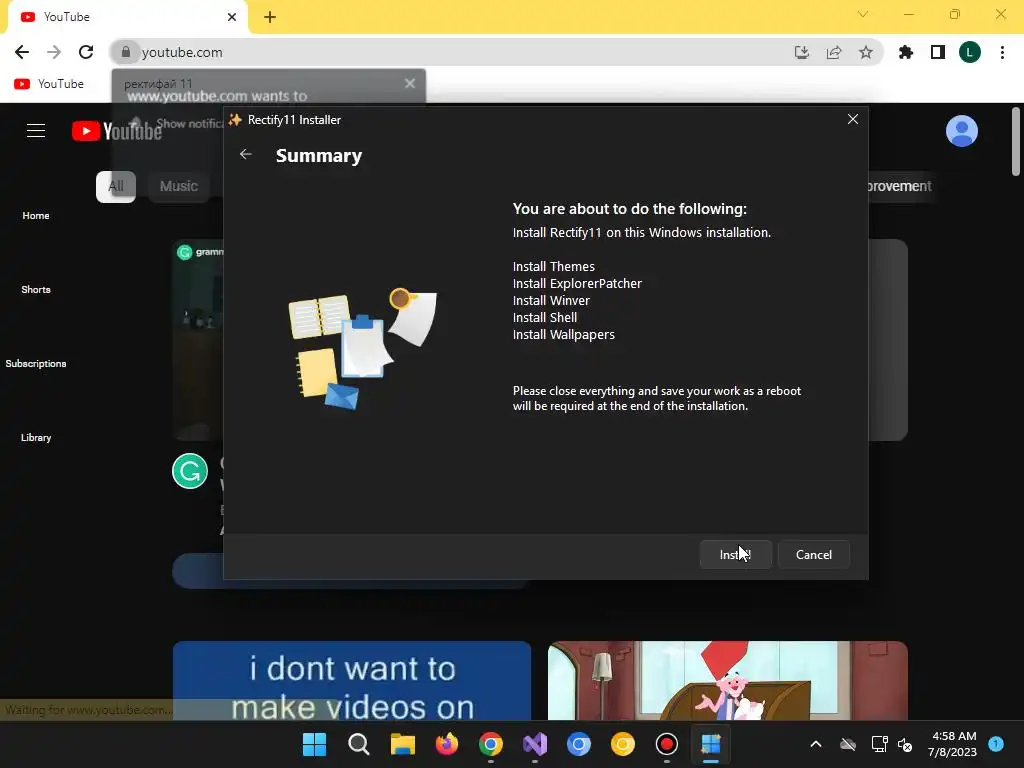Show hidden system tray icons
The width and height of the screenshot is (1024, 768).
pos(816,744)
